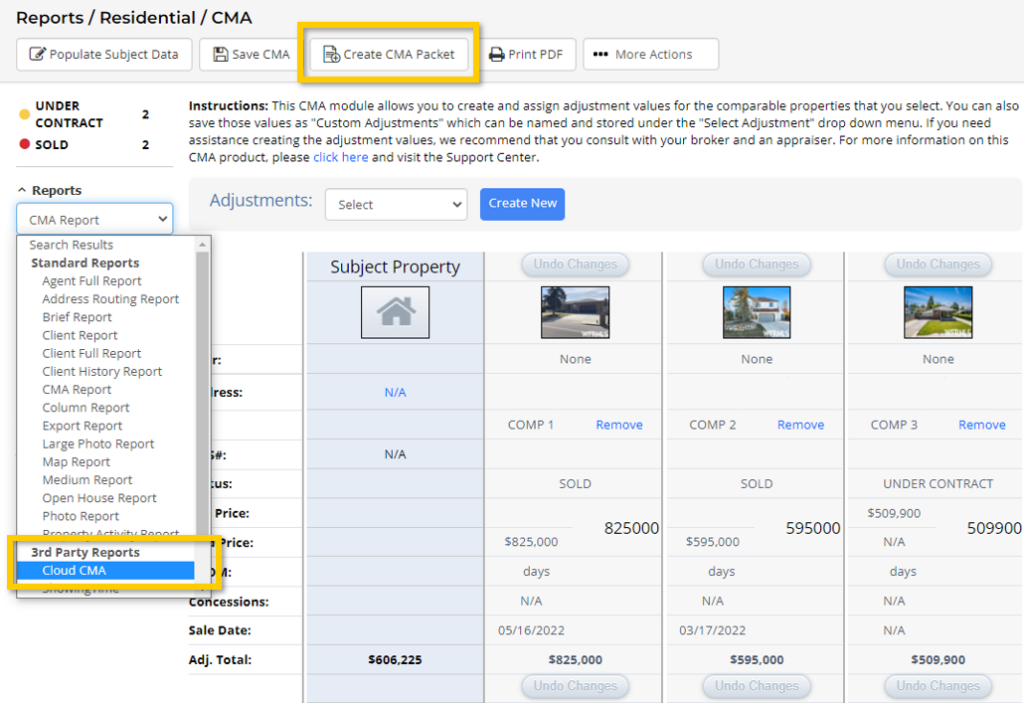Open the COMP 3 property photo

tap(938, 312)
